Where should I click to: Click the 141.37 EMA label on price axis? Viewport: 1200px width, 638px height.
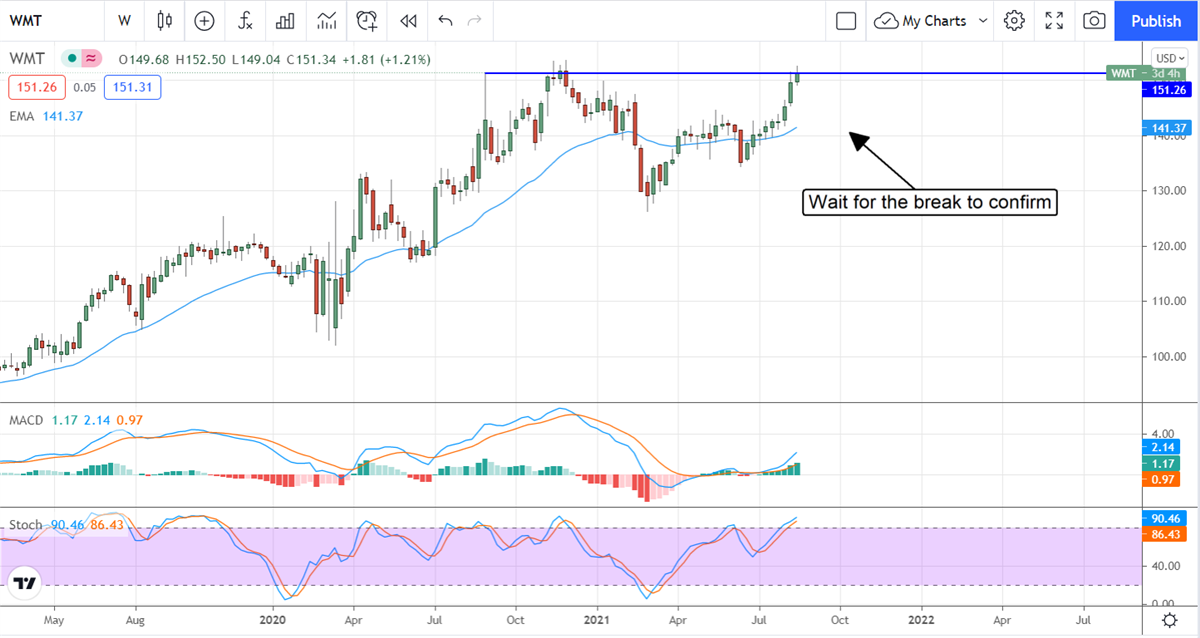[1169, 128]
